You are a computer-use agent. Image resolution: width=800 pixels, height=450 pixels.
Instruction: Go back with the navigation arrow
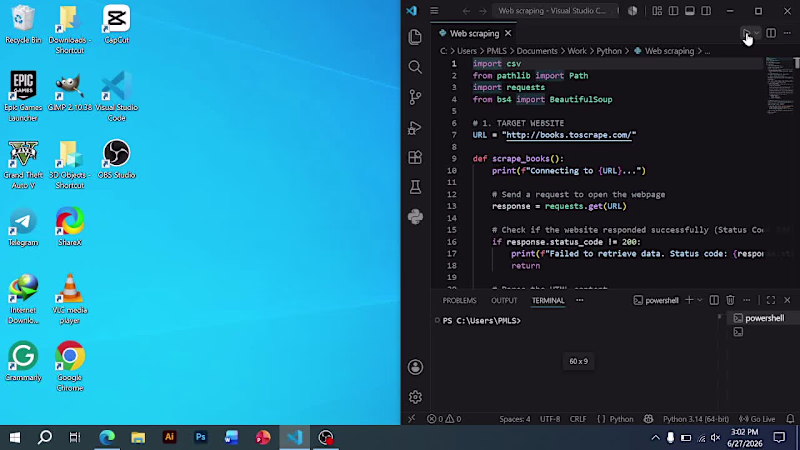[466, 11]
